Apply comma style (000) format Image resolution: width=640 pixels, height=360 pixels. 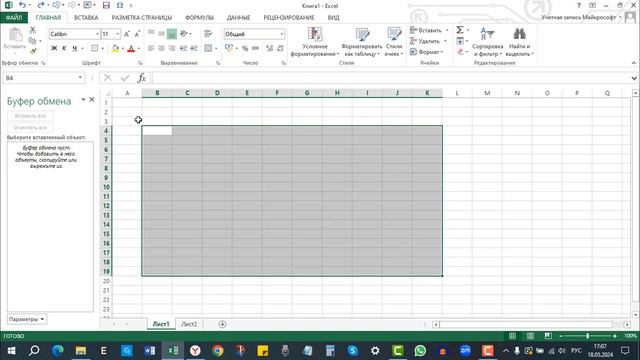click(x=256, y=48)
